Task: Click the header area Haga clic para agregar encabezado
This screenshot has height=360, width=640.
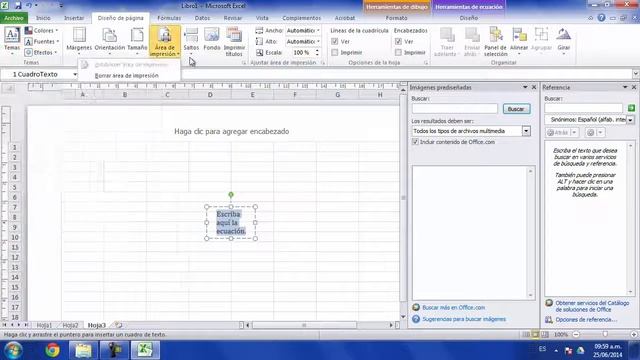Action: click(x=231, y=131)
